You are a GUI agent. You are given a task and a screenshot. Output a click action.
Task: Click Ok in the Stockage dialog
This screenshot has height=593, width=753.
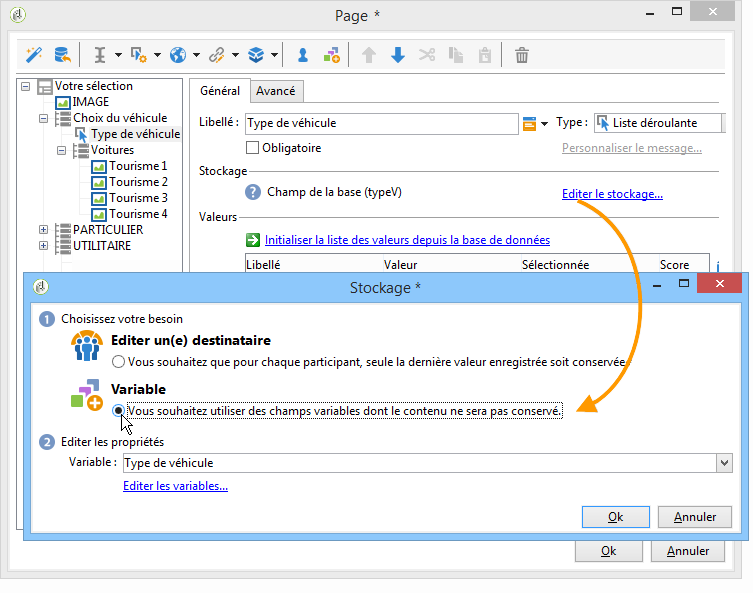point(615,517)
